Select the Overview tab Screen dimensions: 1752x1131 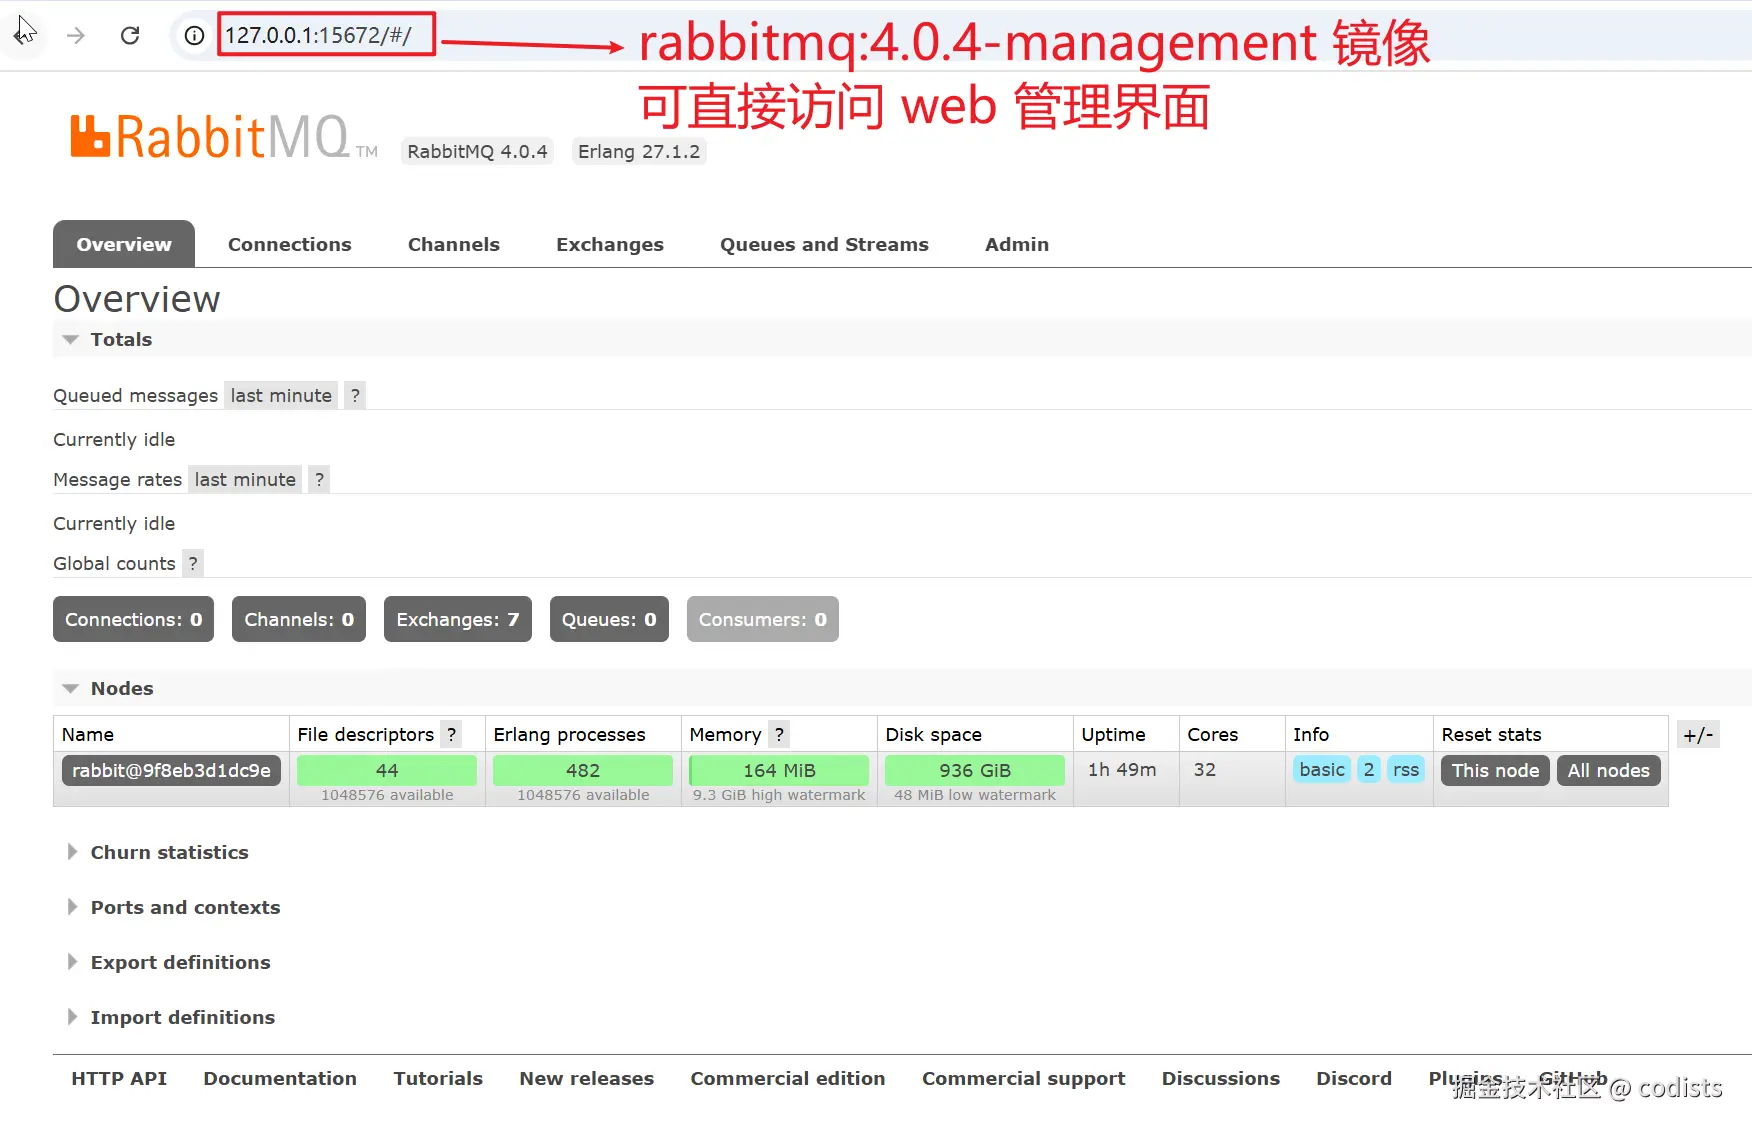coord(124,244)
